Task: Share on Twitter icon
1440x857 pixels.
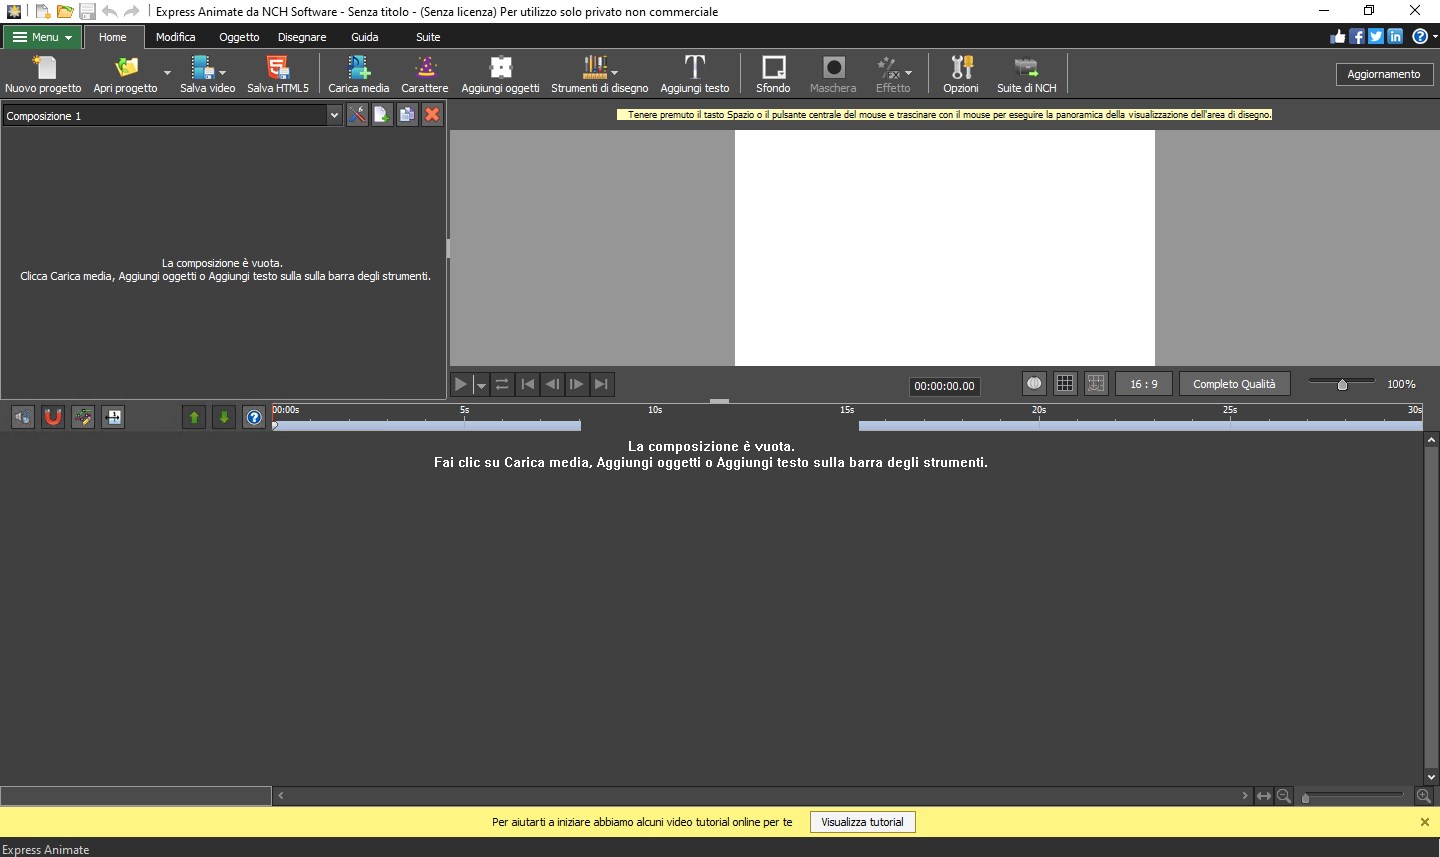Action: pos(1376,36)
